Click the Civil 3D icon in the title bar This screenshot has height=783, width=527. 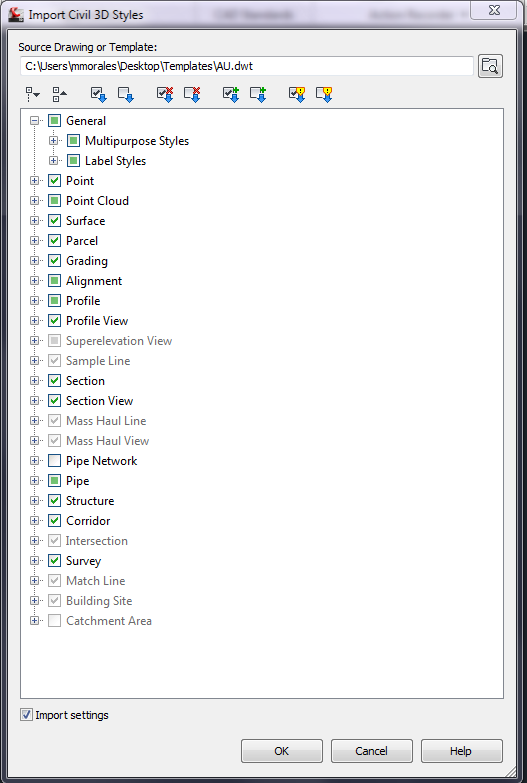16,14
